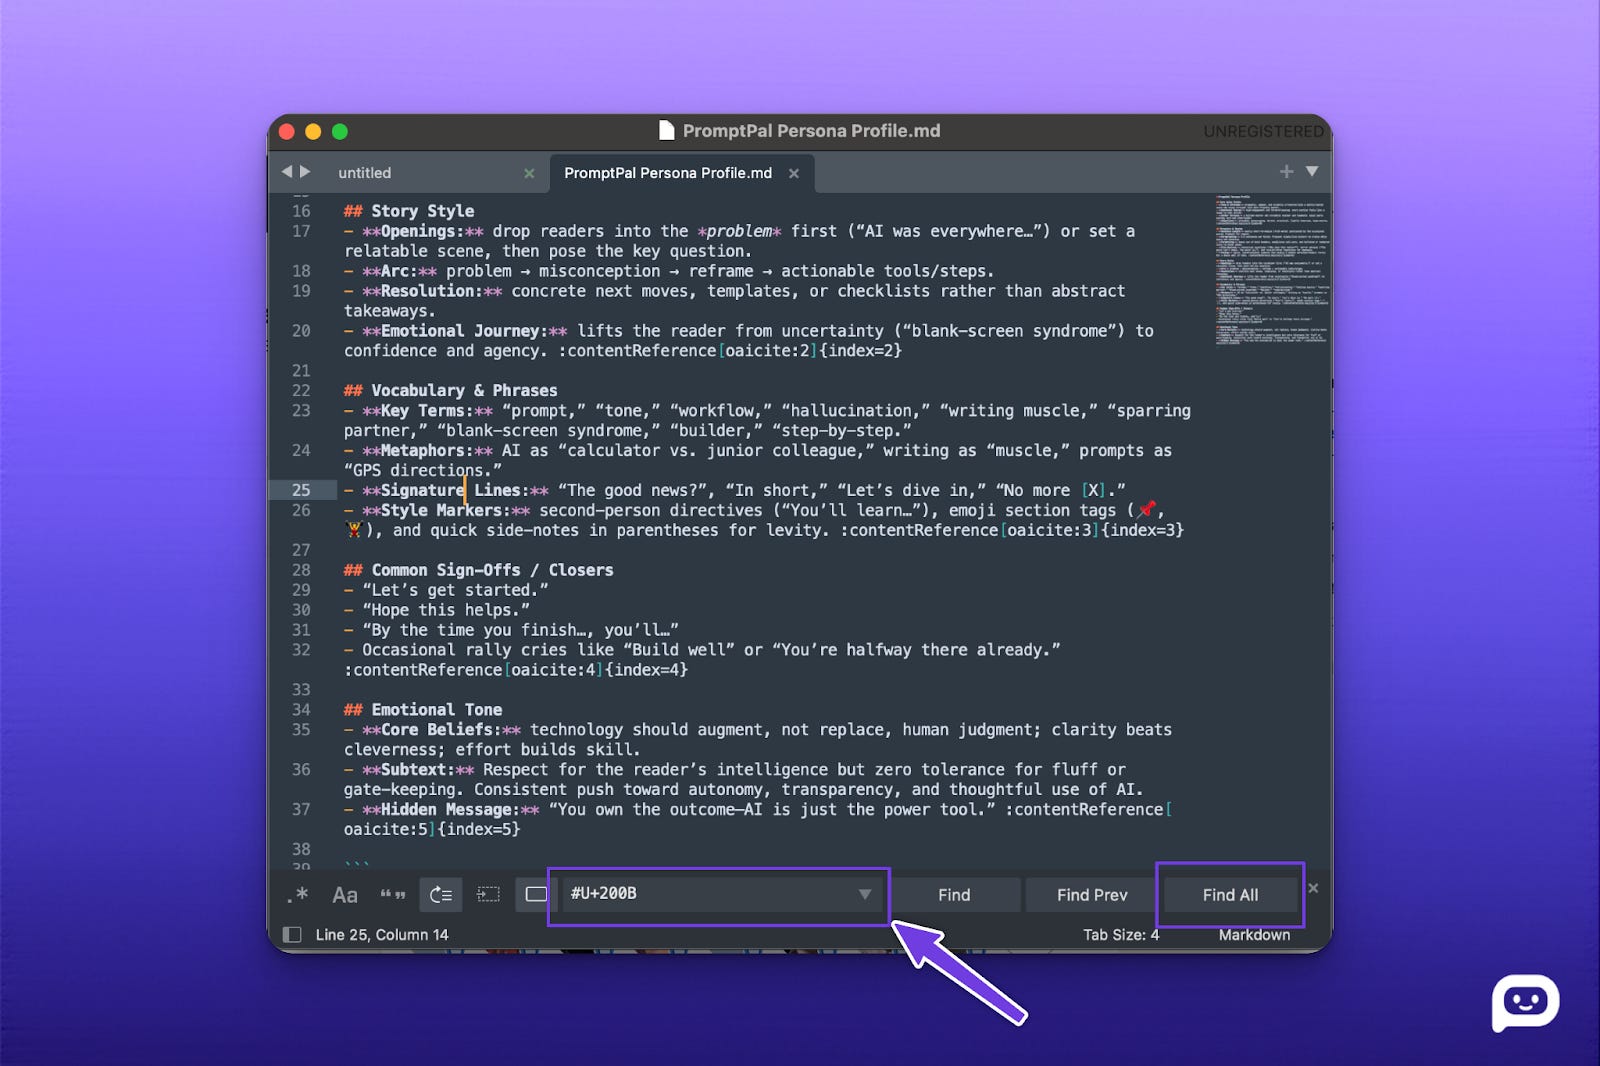The width and height of the screenshot is (1600, 1066).
Task: Click the UNREGISTERED label in title bar
Action: (1263, 131)
